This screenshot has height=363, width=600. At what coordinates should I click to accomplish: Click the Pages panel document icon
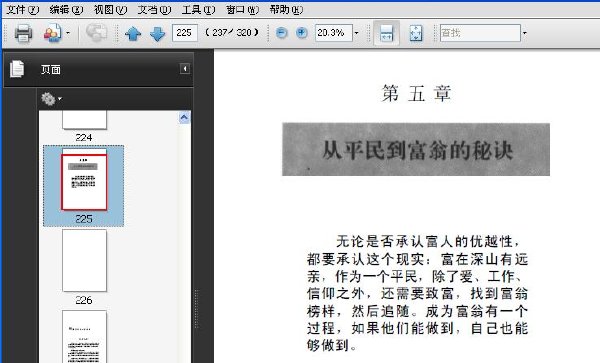17,69
